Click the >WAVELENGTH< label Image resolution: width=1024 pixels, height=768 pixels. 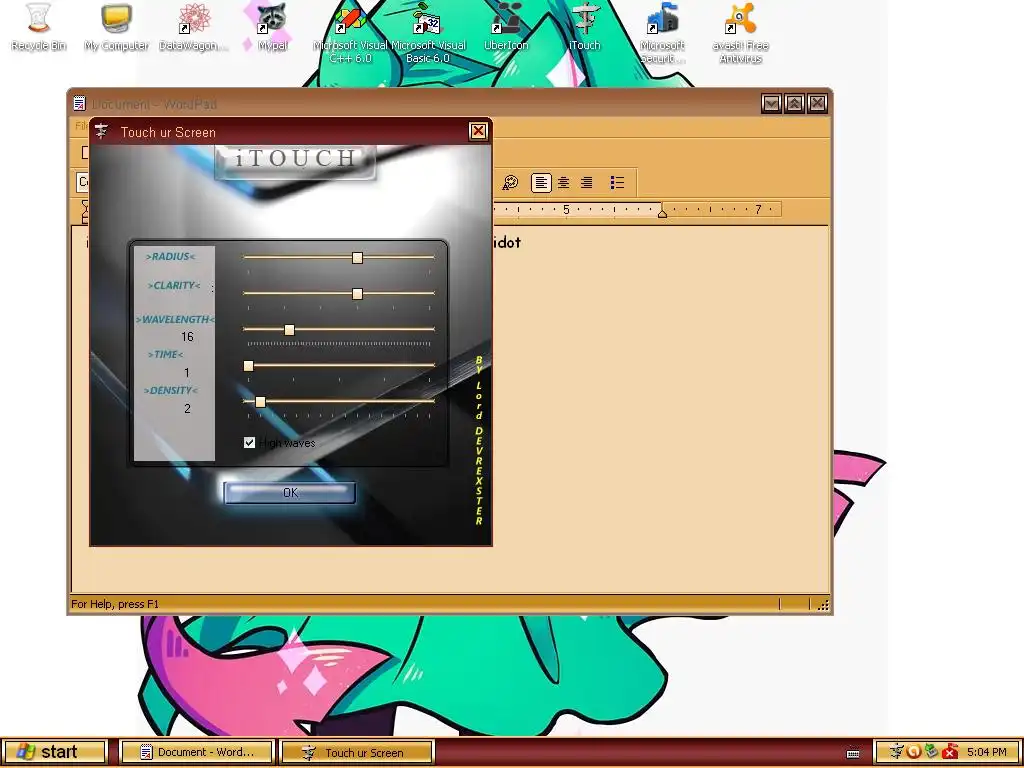point(175,319)
